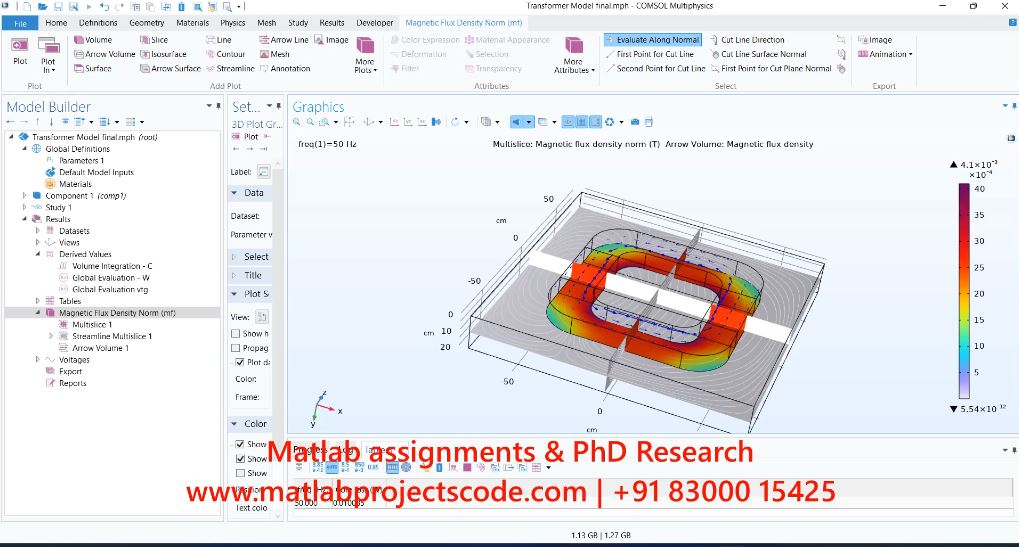Add a Slice plot
The height and width of the screenshot is (547, 1019).
154,40
